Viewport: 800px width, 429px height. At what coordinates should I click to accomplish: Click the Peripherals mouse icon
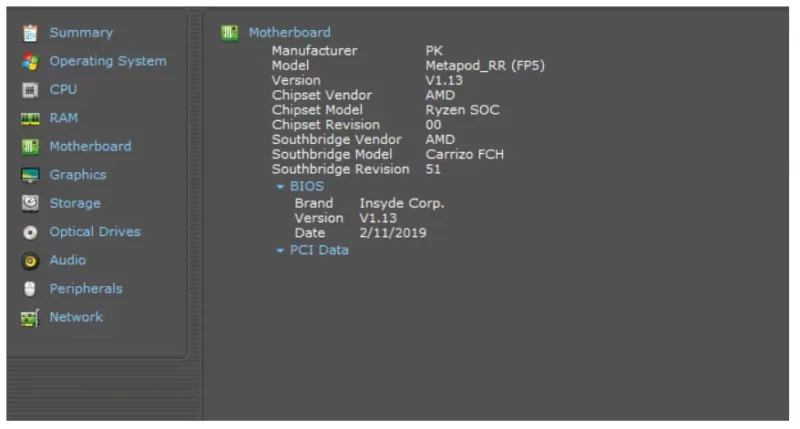[x=30, y=289]
